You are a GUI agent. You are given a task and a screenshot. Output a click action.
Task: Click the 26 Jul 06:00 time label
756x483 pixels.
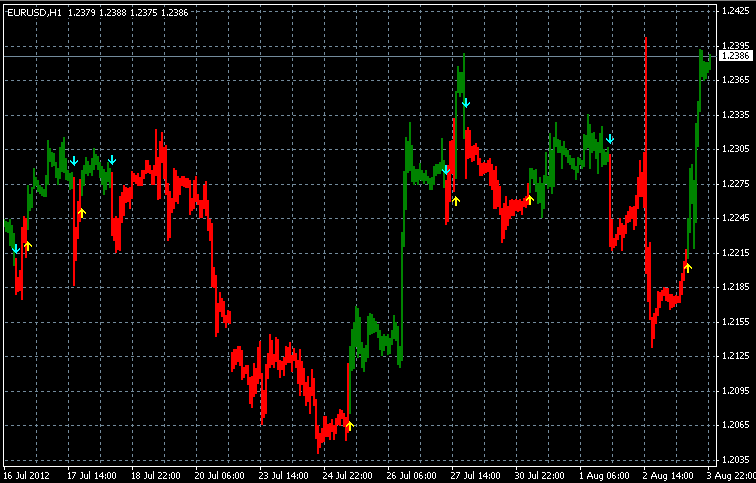tap(412, 476)
